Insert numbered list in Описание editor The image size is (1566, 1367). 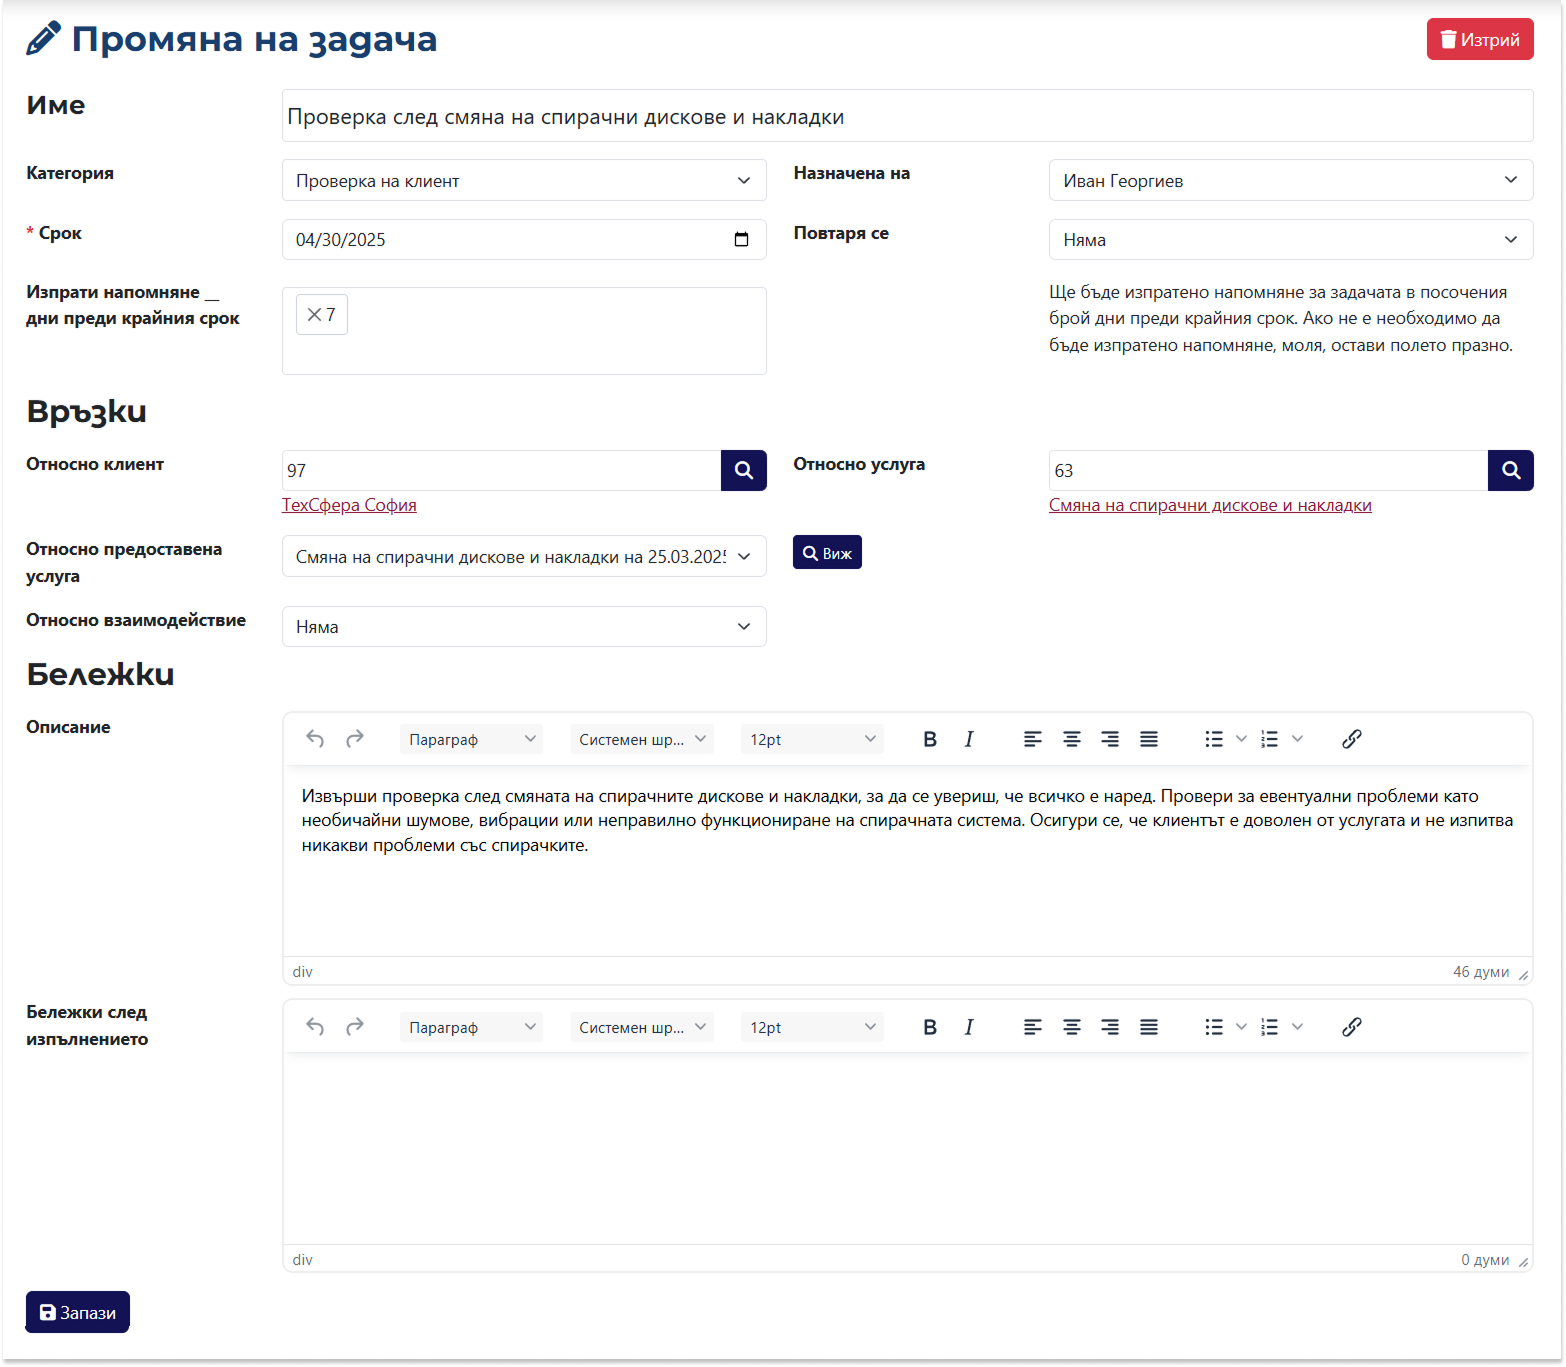click(x=1270, y=739)
